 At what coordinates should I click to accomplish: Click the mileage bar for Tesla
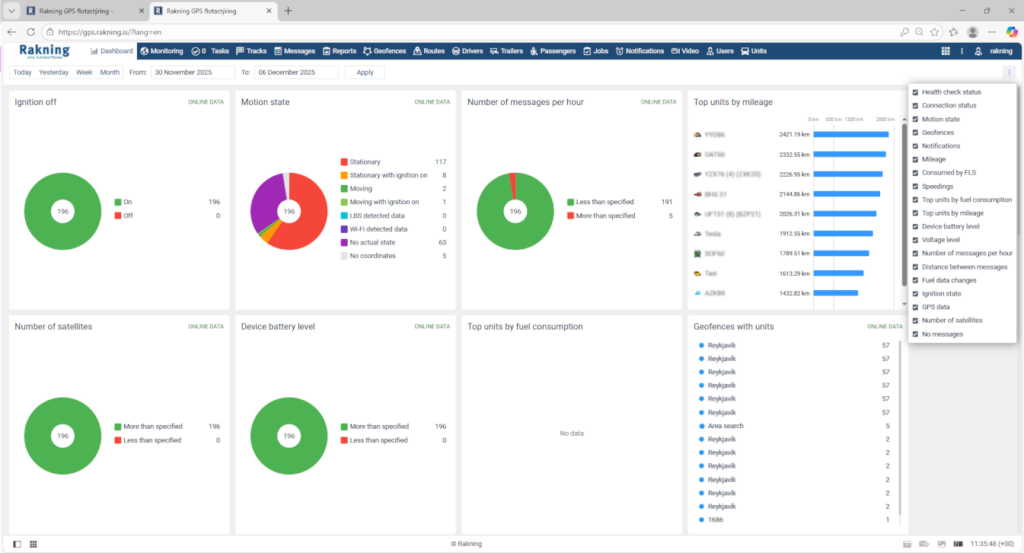[844, 233]
